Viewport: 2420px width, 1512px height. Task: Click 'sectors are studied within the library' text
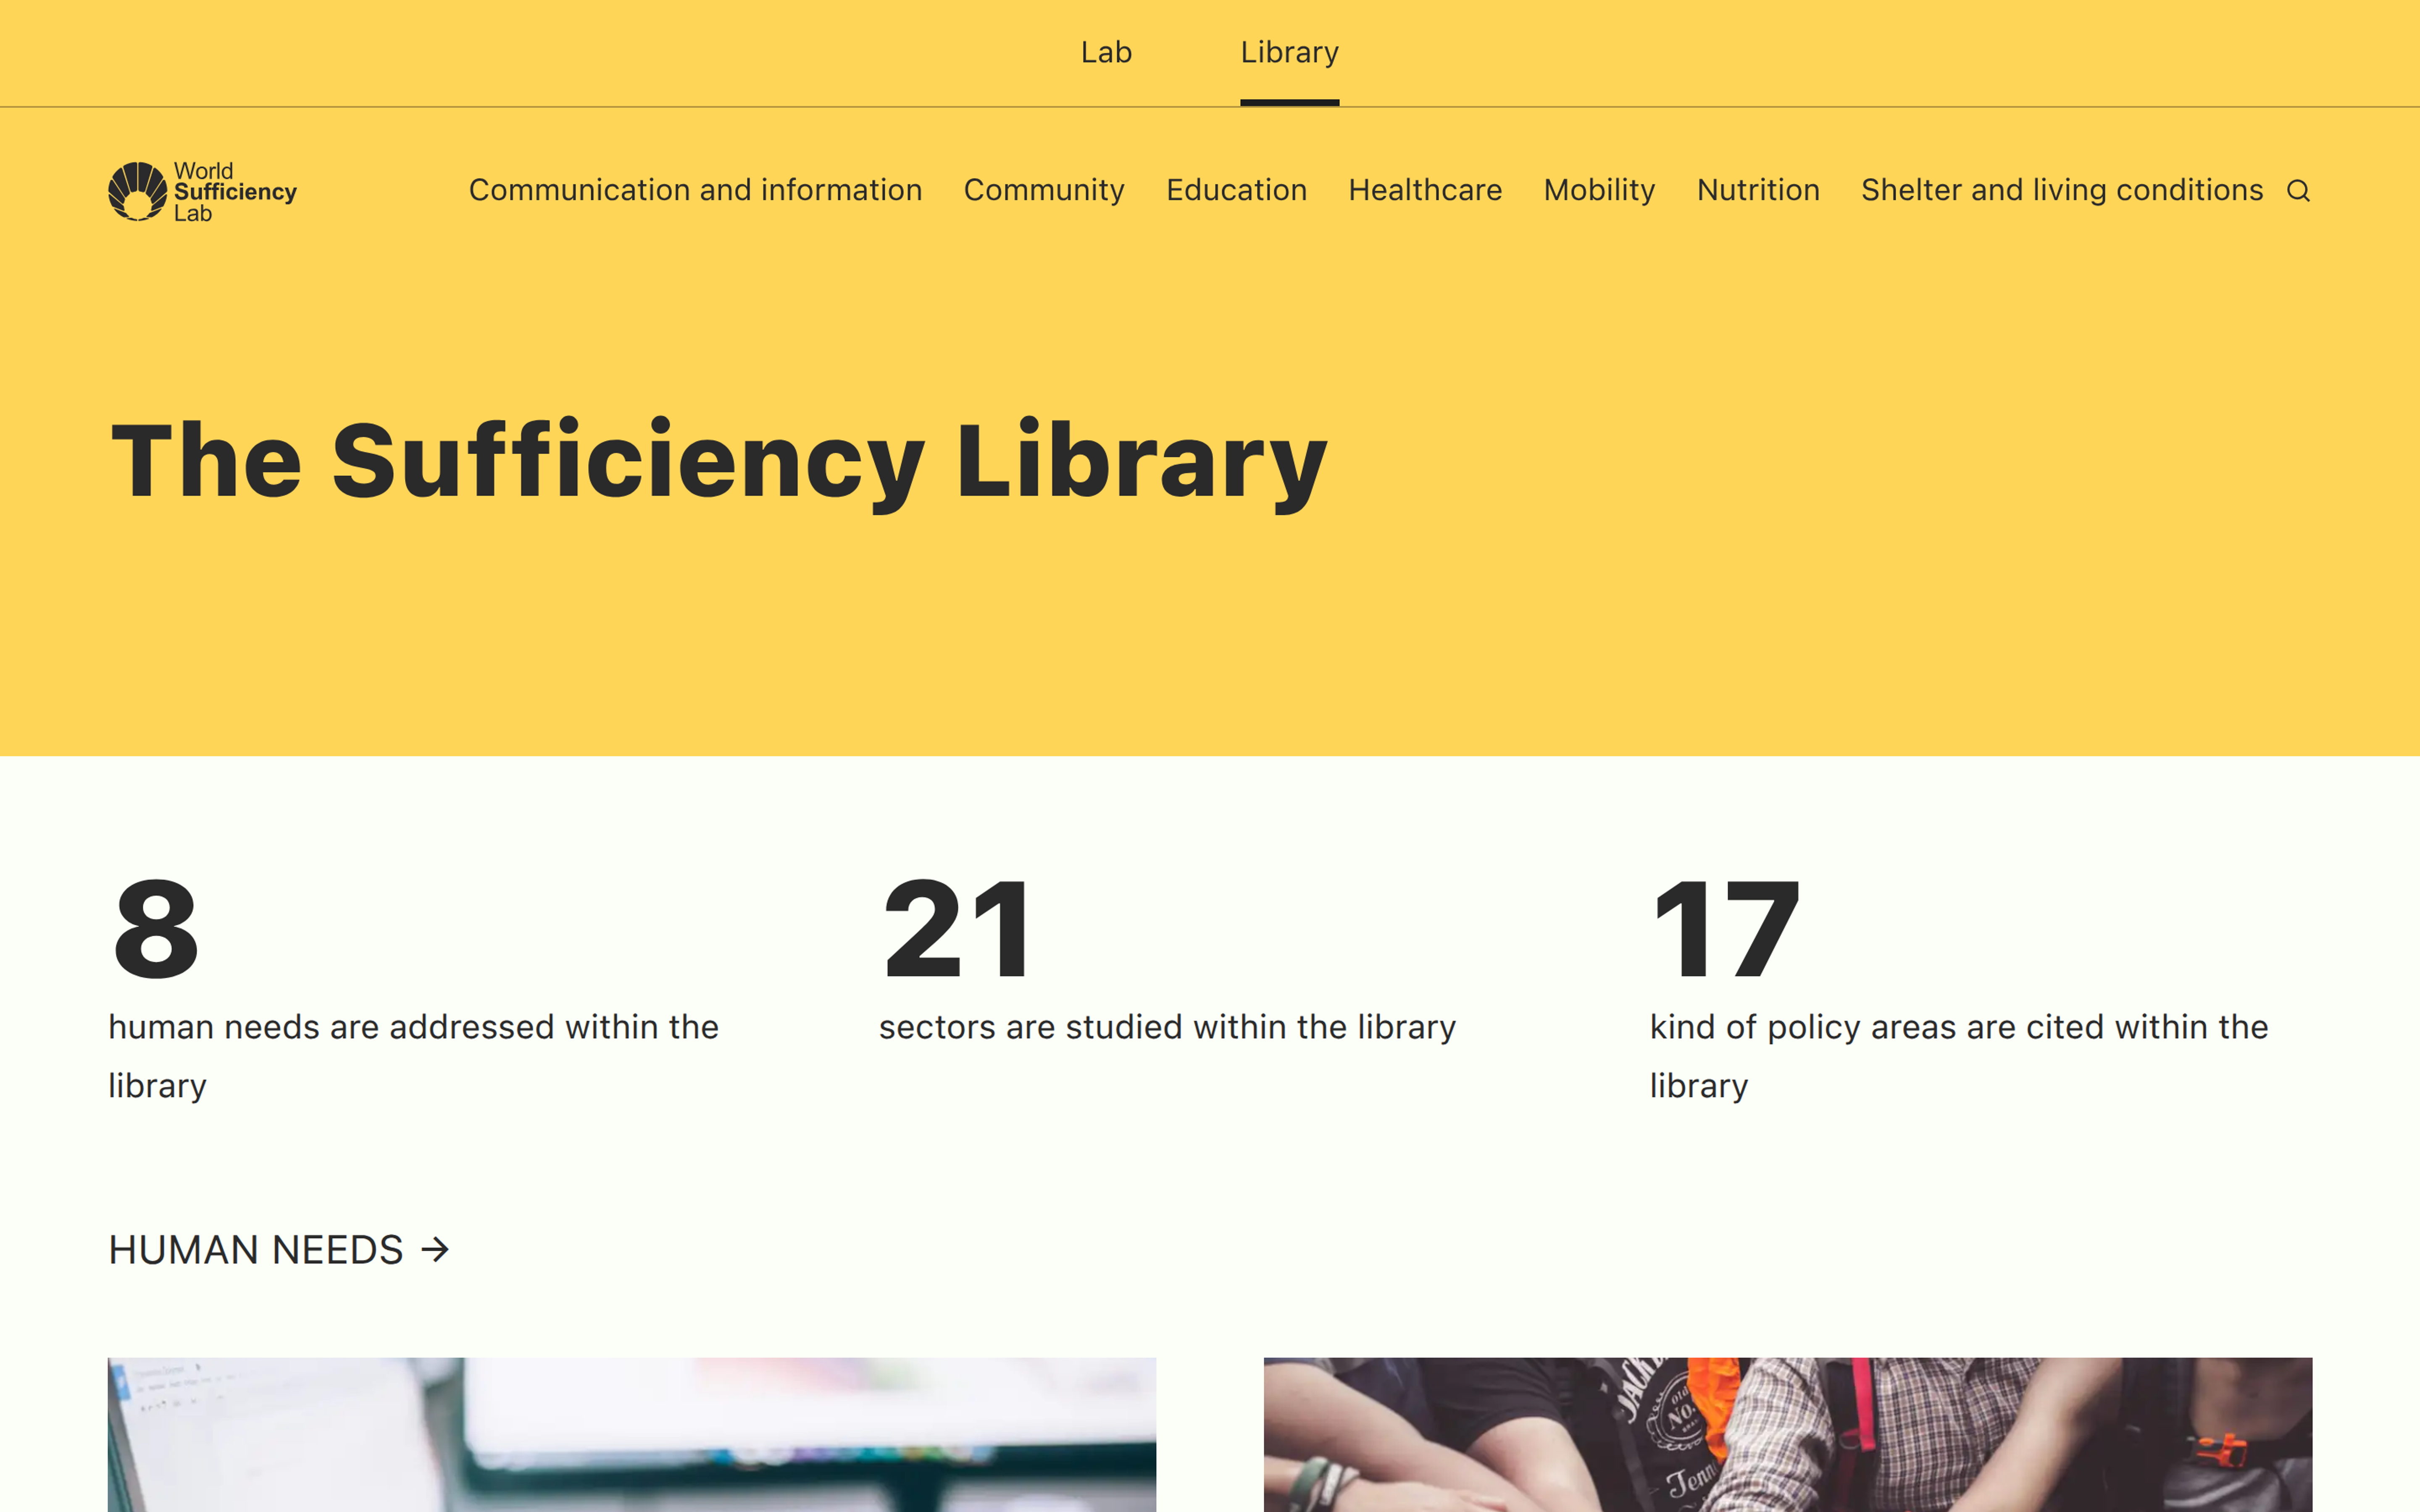(1167, 1027)
